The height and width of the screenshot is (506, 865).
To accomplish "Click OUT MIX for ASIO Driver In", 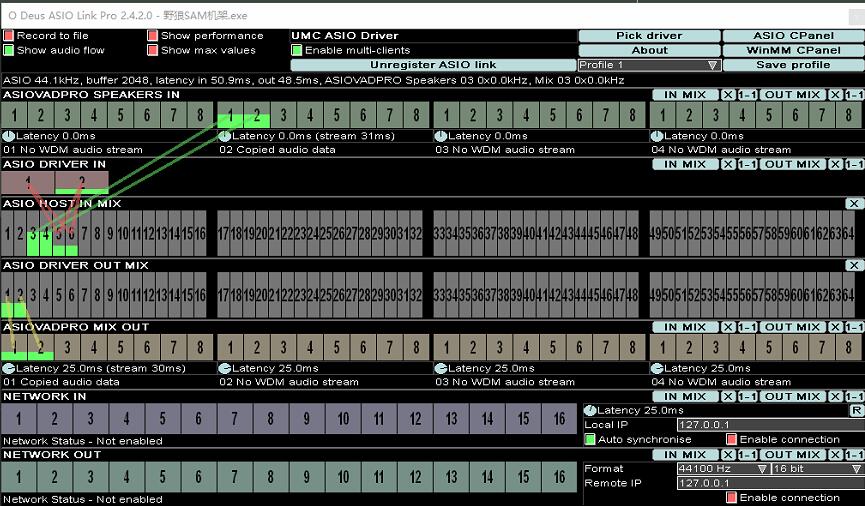I will tap(792, 164).
